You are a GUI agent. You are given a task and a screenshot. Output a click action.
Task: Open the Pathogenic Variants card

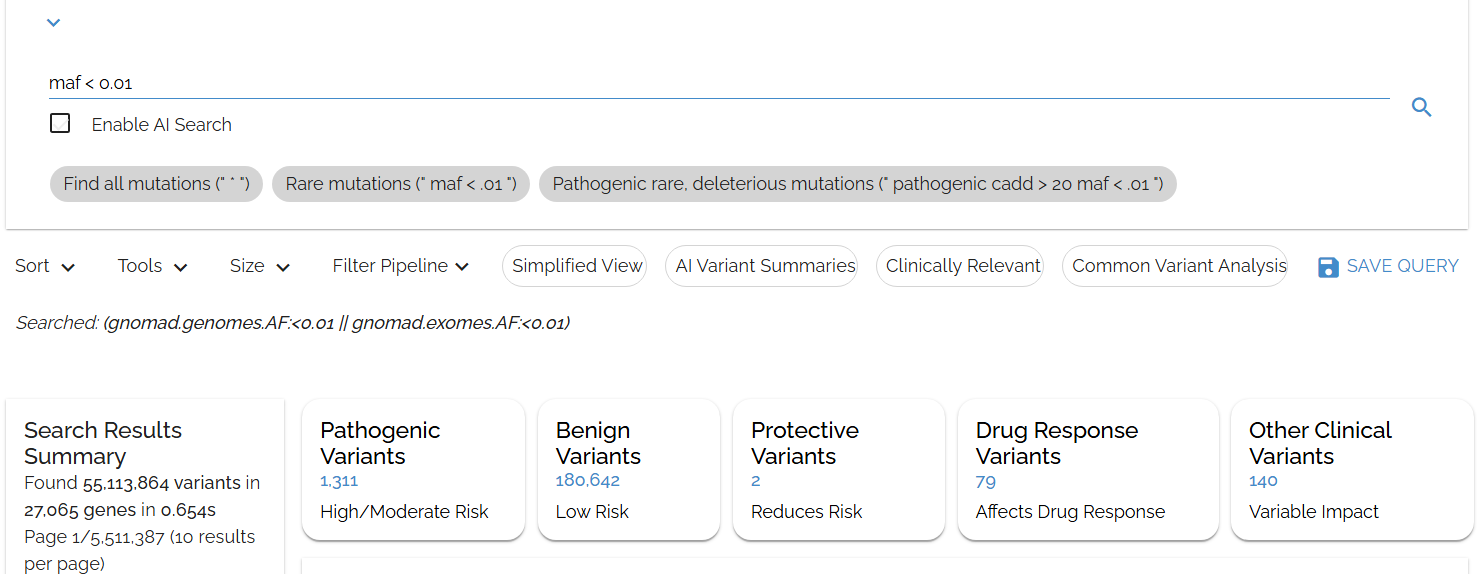(x=412, y=470)
